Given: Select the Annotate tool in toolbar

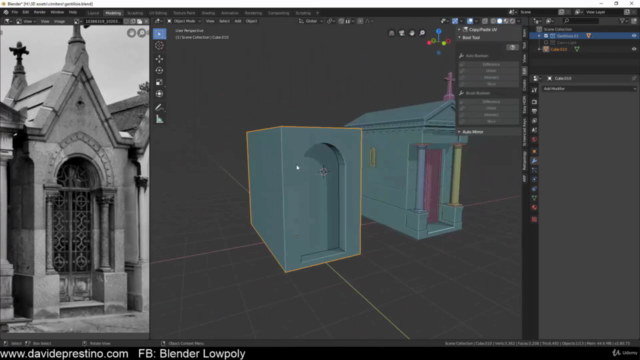Looking at the screenshot, I should coord(159,107).
